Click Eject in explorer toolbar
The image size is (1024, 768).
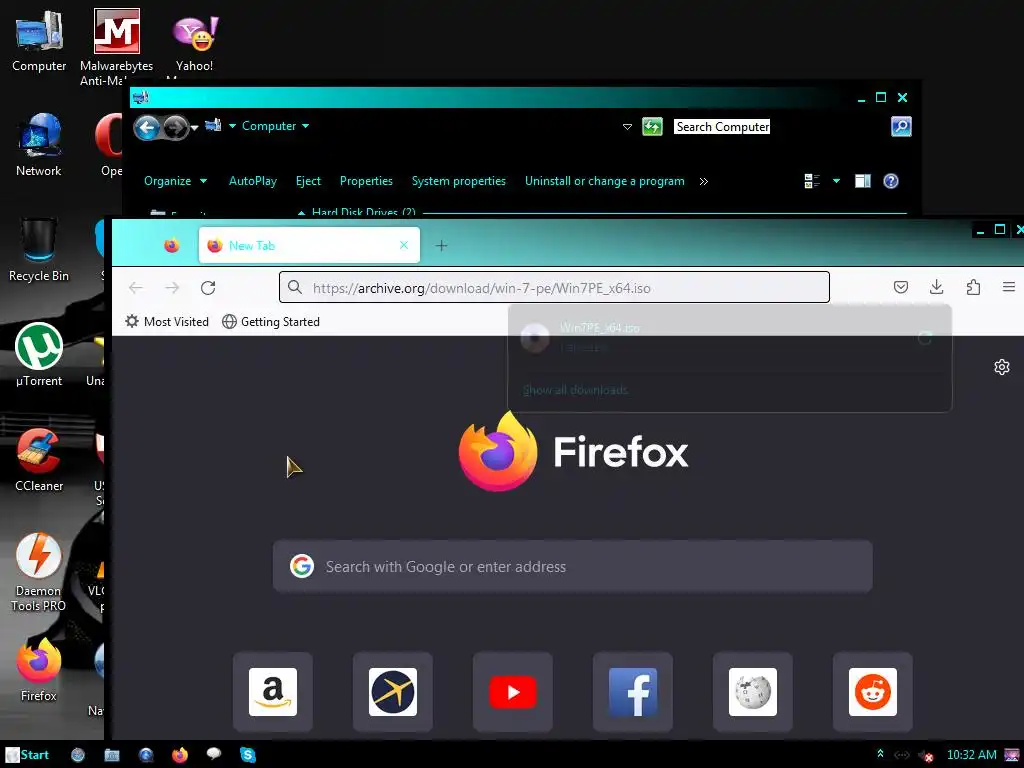(x=308, y=181)
